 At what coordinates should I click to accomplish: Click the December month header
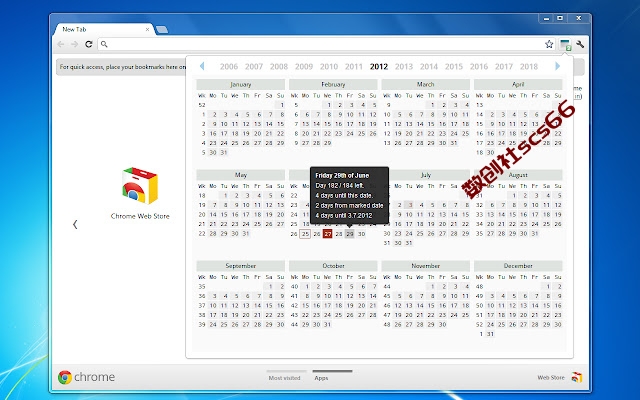pyautogui.click(x=518, y=266)
